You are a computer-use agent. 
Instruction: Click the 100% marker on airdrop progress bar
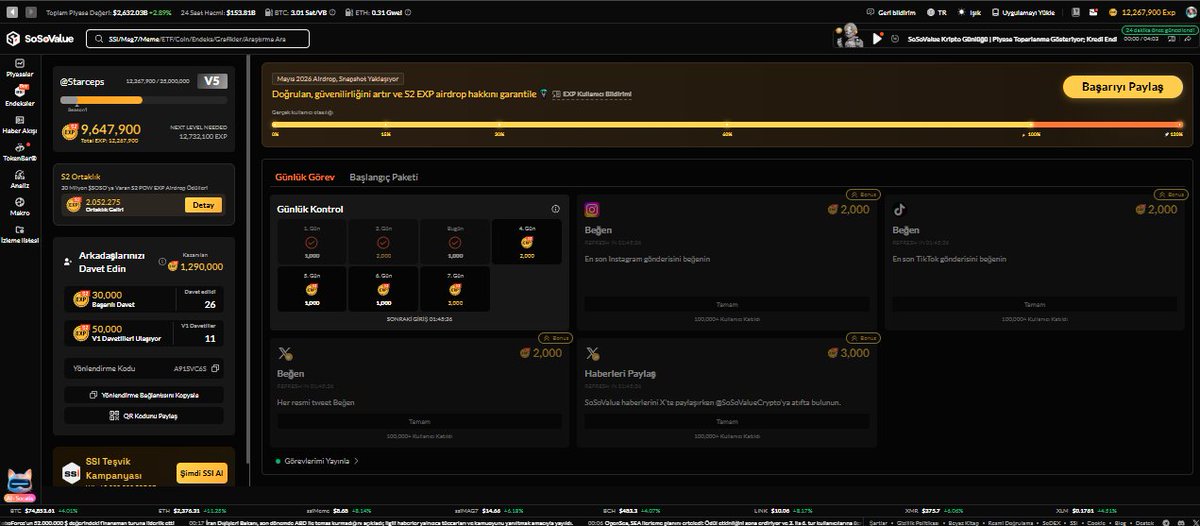(1032, 124)
